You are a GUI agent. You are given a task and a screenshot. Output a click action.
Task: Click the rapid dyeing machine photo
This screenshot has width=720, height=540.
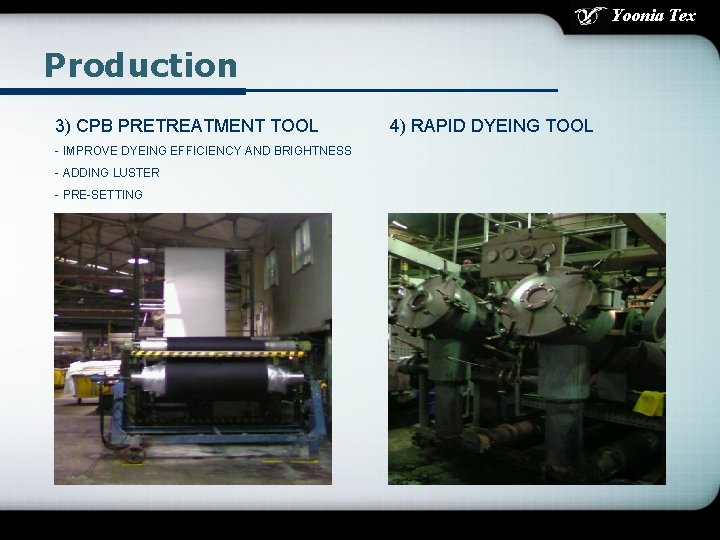527,349
